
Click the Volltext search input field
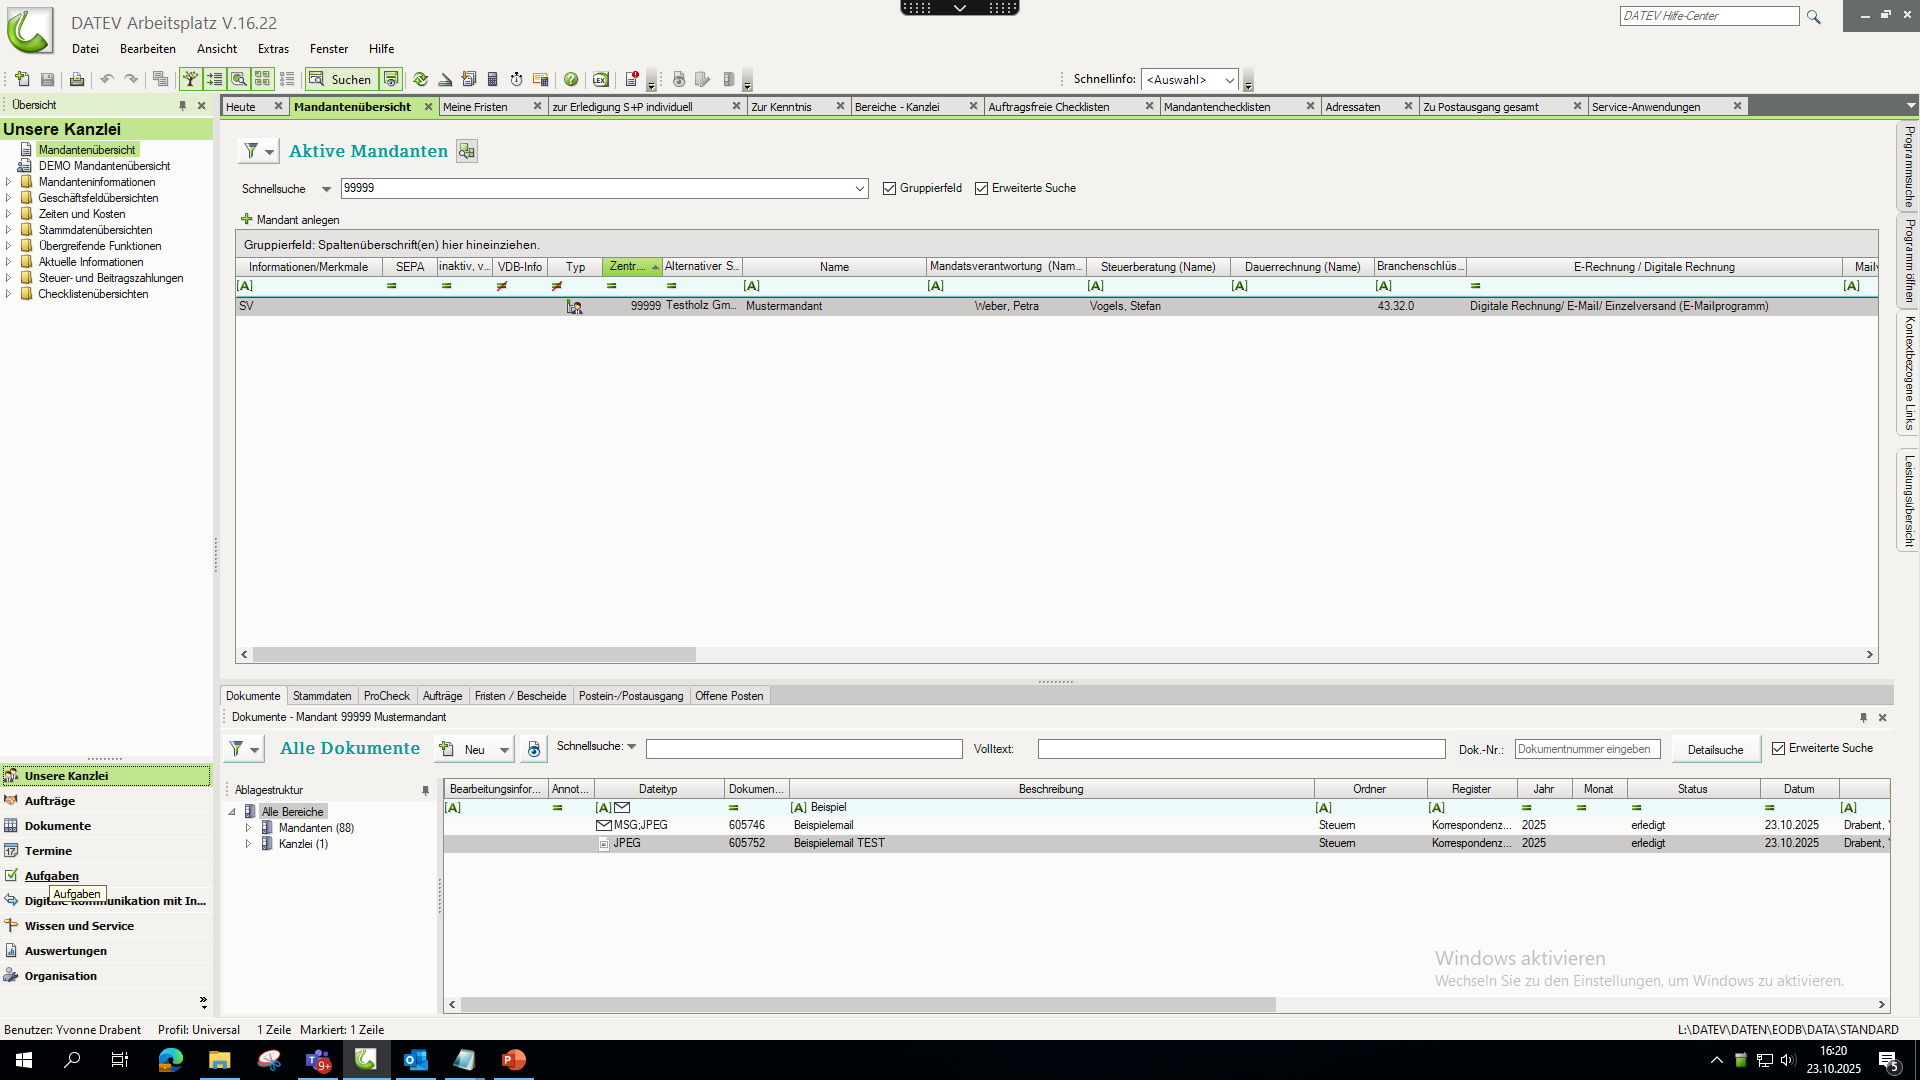click(x=1240, y=749)
